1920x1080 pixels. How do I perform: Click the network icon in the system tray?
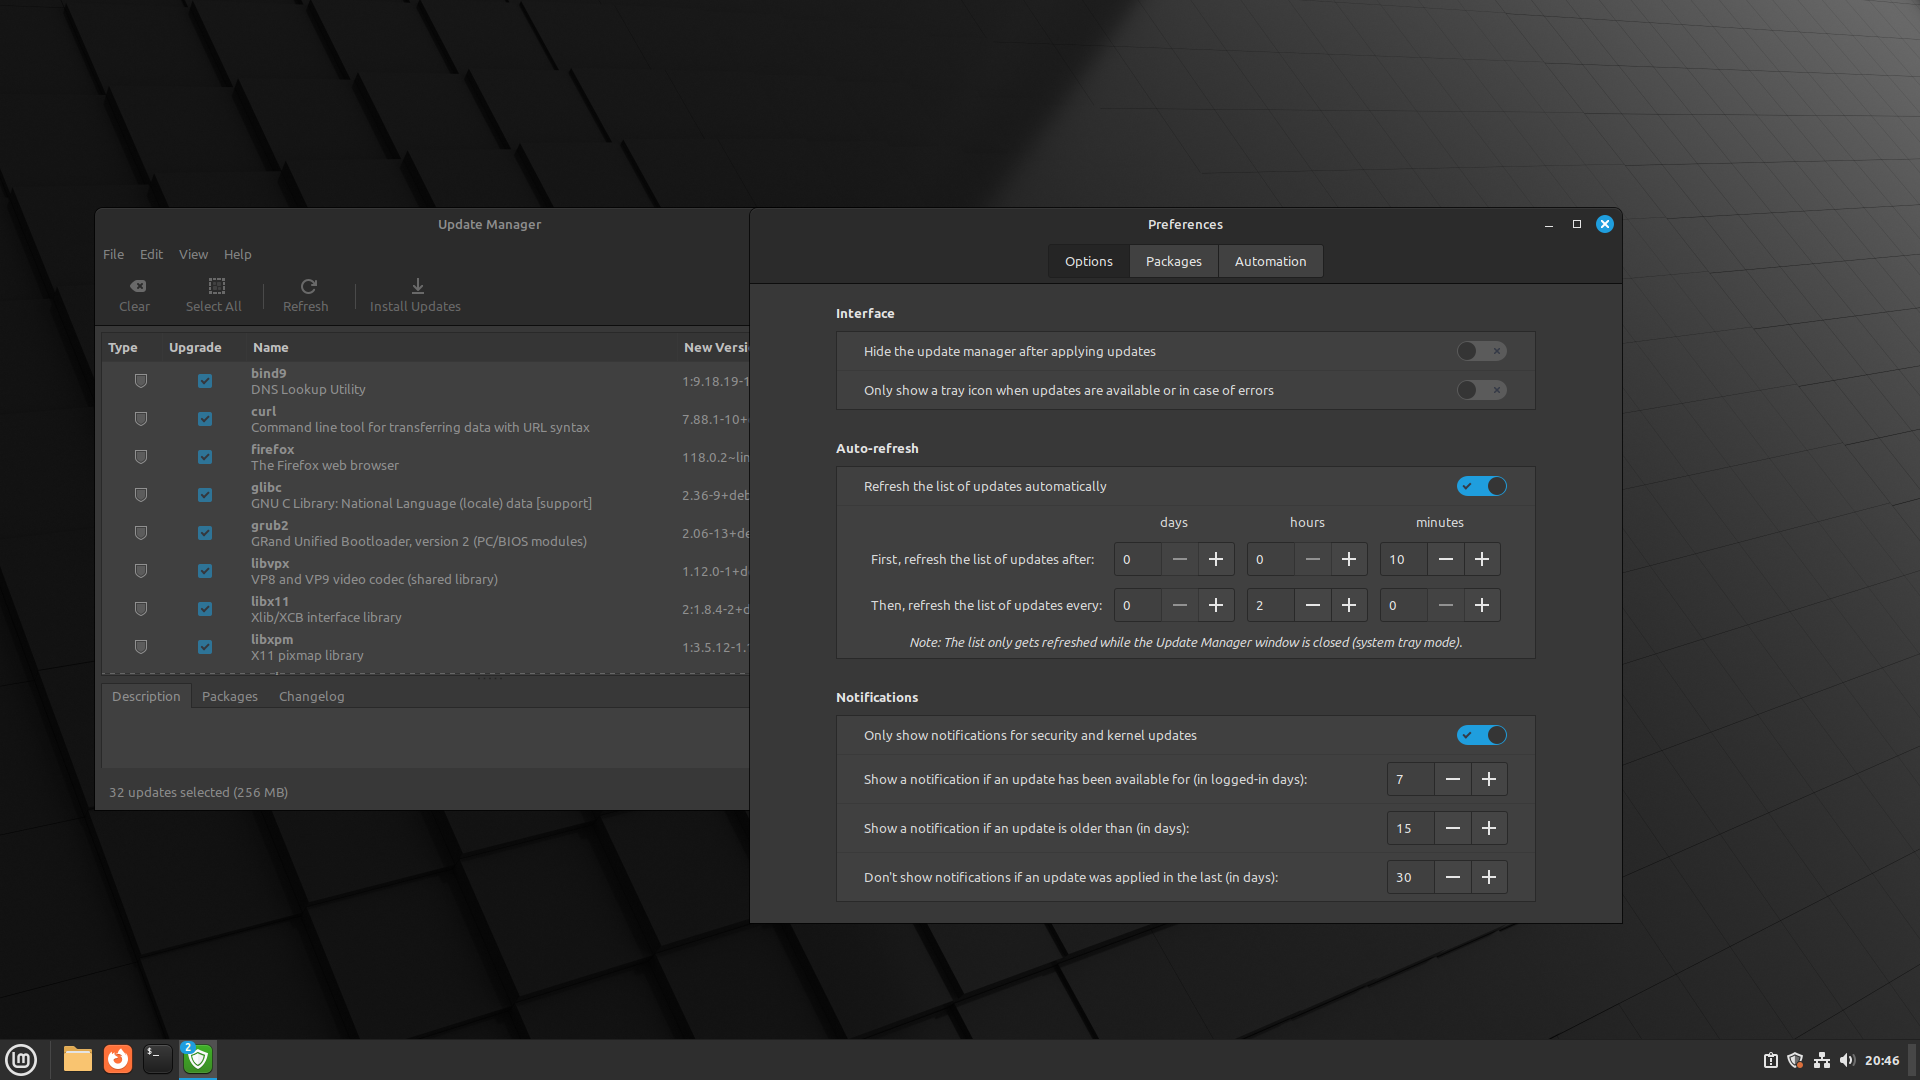(1822, 1060)
